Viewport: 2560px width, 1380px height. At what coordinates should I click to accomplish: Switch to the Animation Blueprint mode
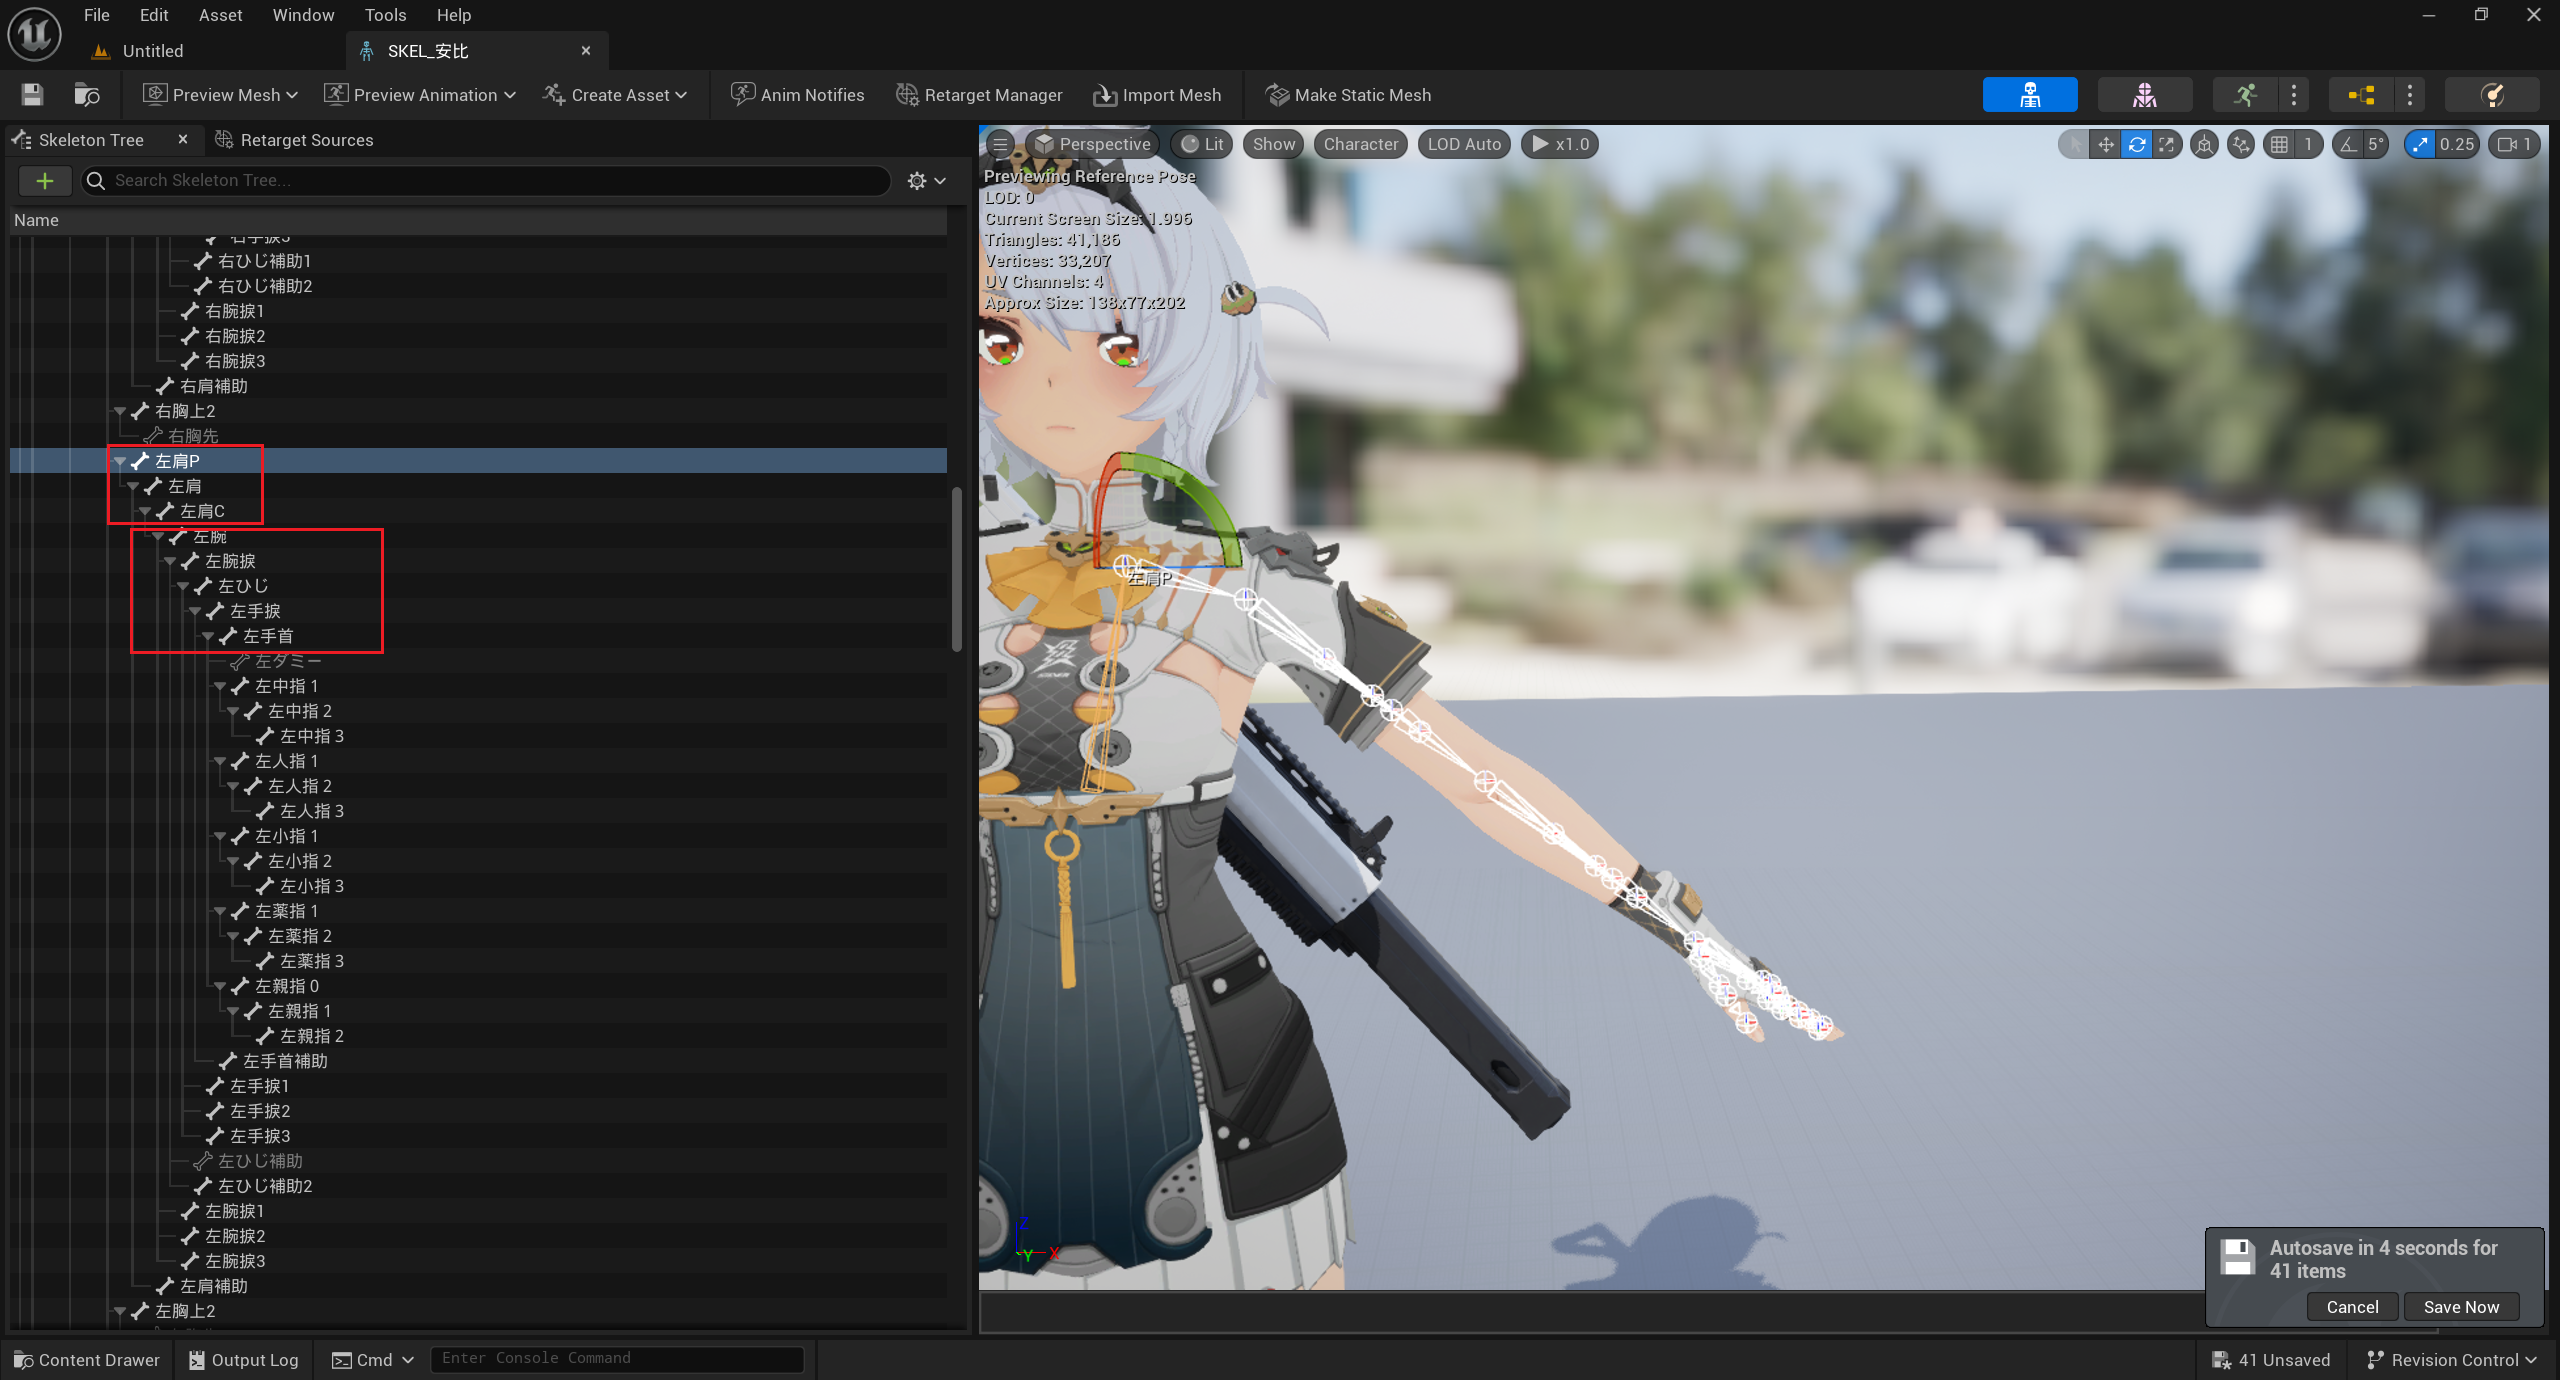point(2360,95)
